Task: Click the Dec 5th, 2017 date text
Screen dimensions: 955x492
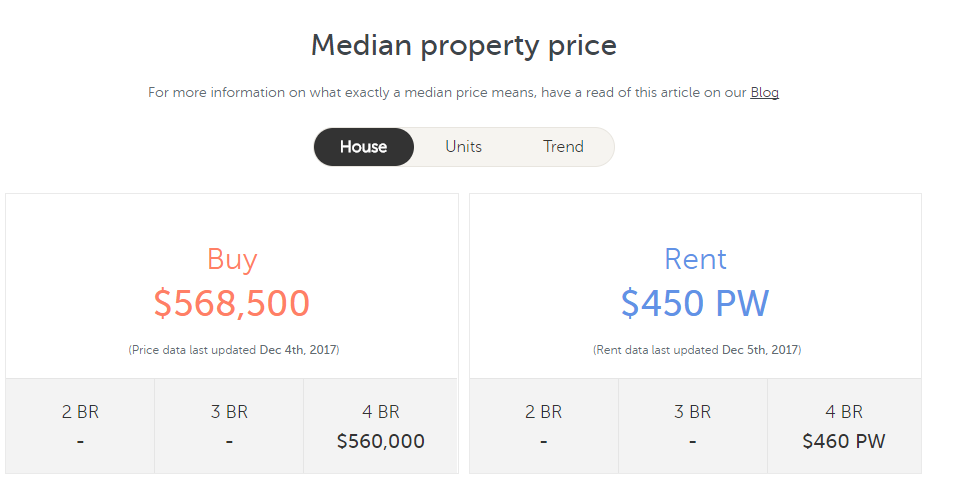Action: [x=760, y=350]
